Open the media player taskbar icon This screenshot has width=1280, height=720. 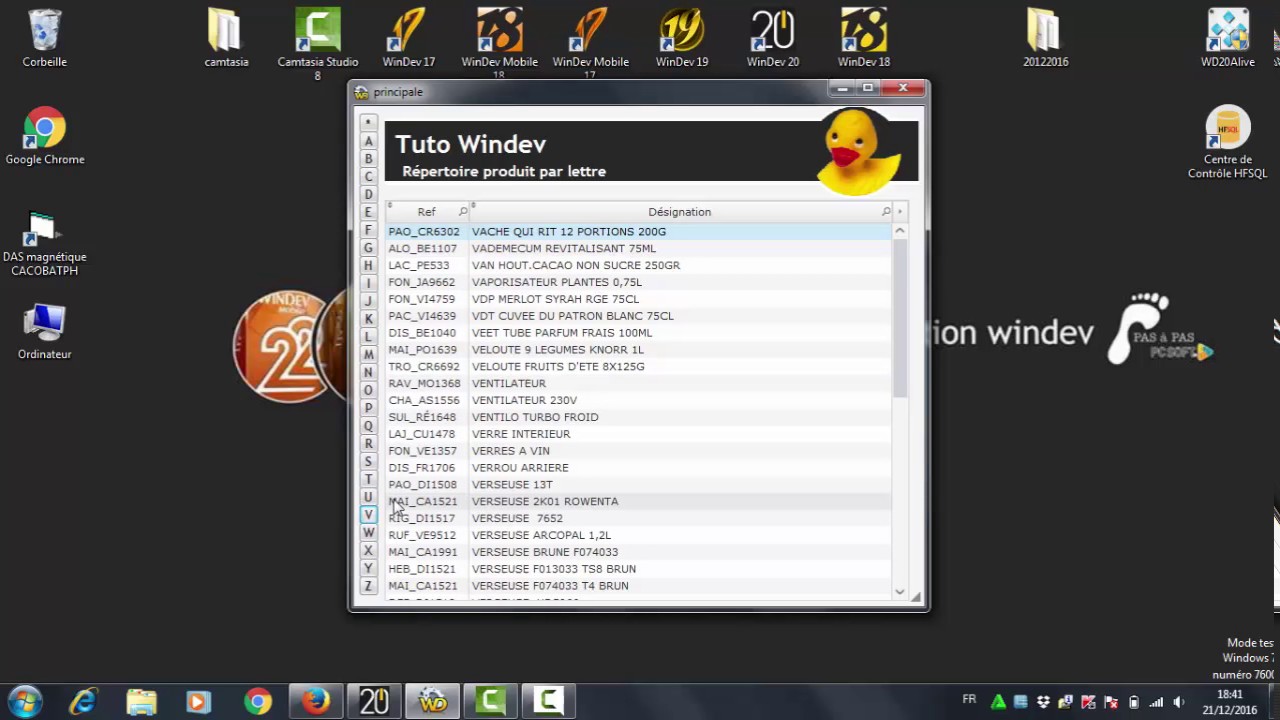coord(198,702)
